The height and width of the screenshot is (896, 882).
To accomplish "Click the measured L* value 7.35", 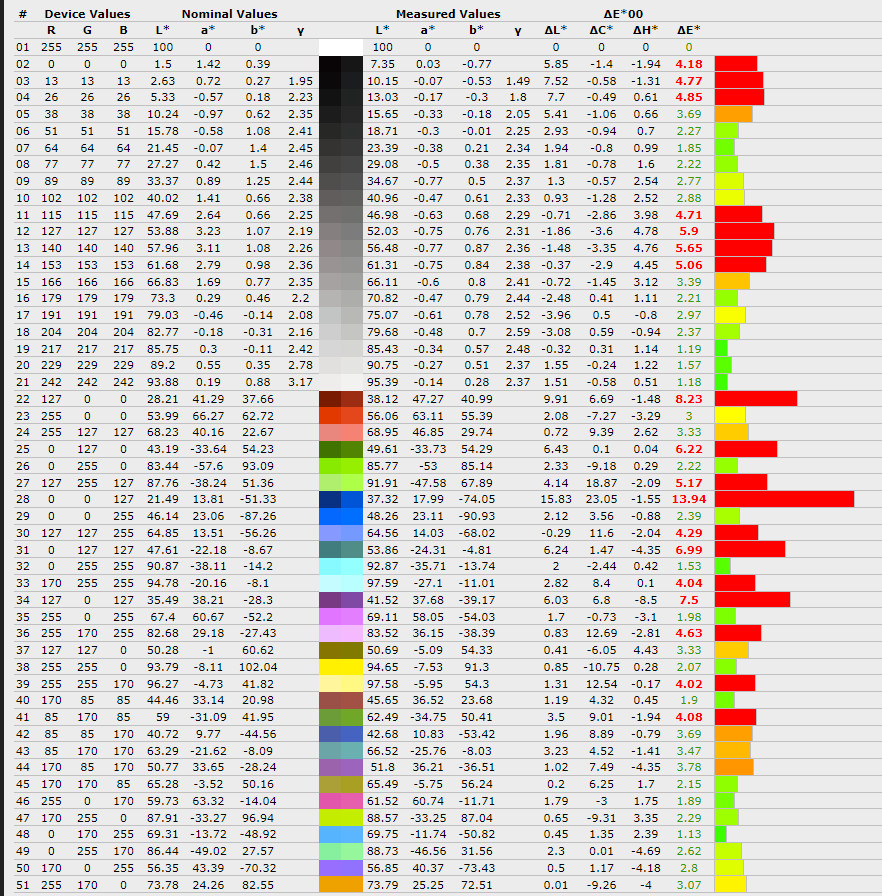I will (382, 64).
